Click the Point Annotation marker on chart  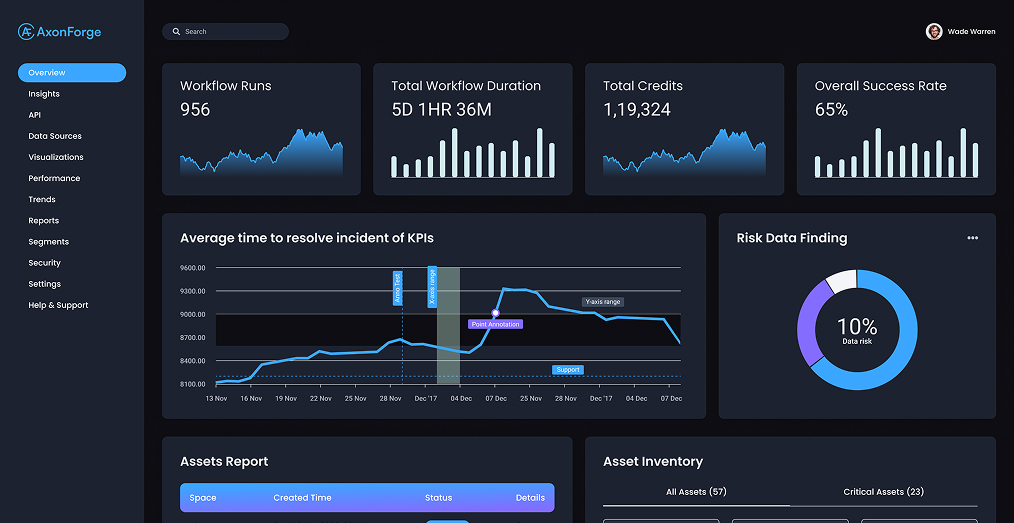click(x=495, y=313)
